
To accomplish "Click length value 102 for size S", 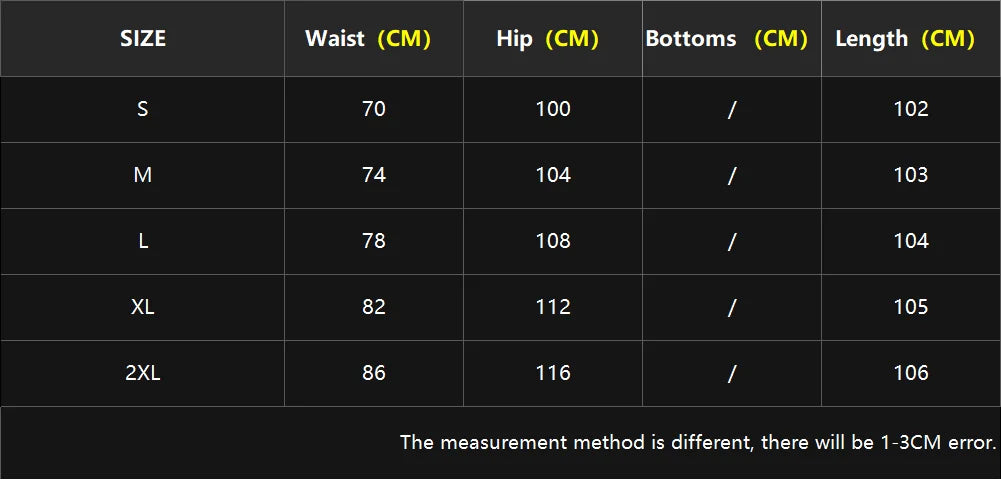I will (x=911, y=109).
